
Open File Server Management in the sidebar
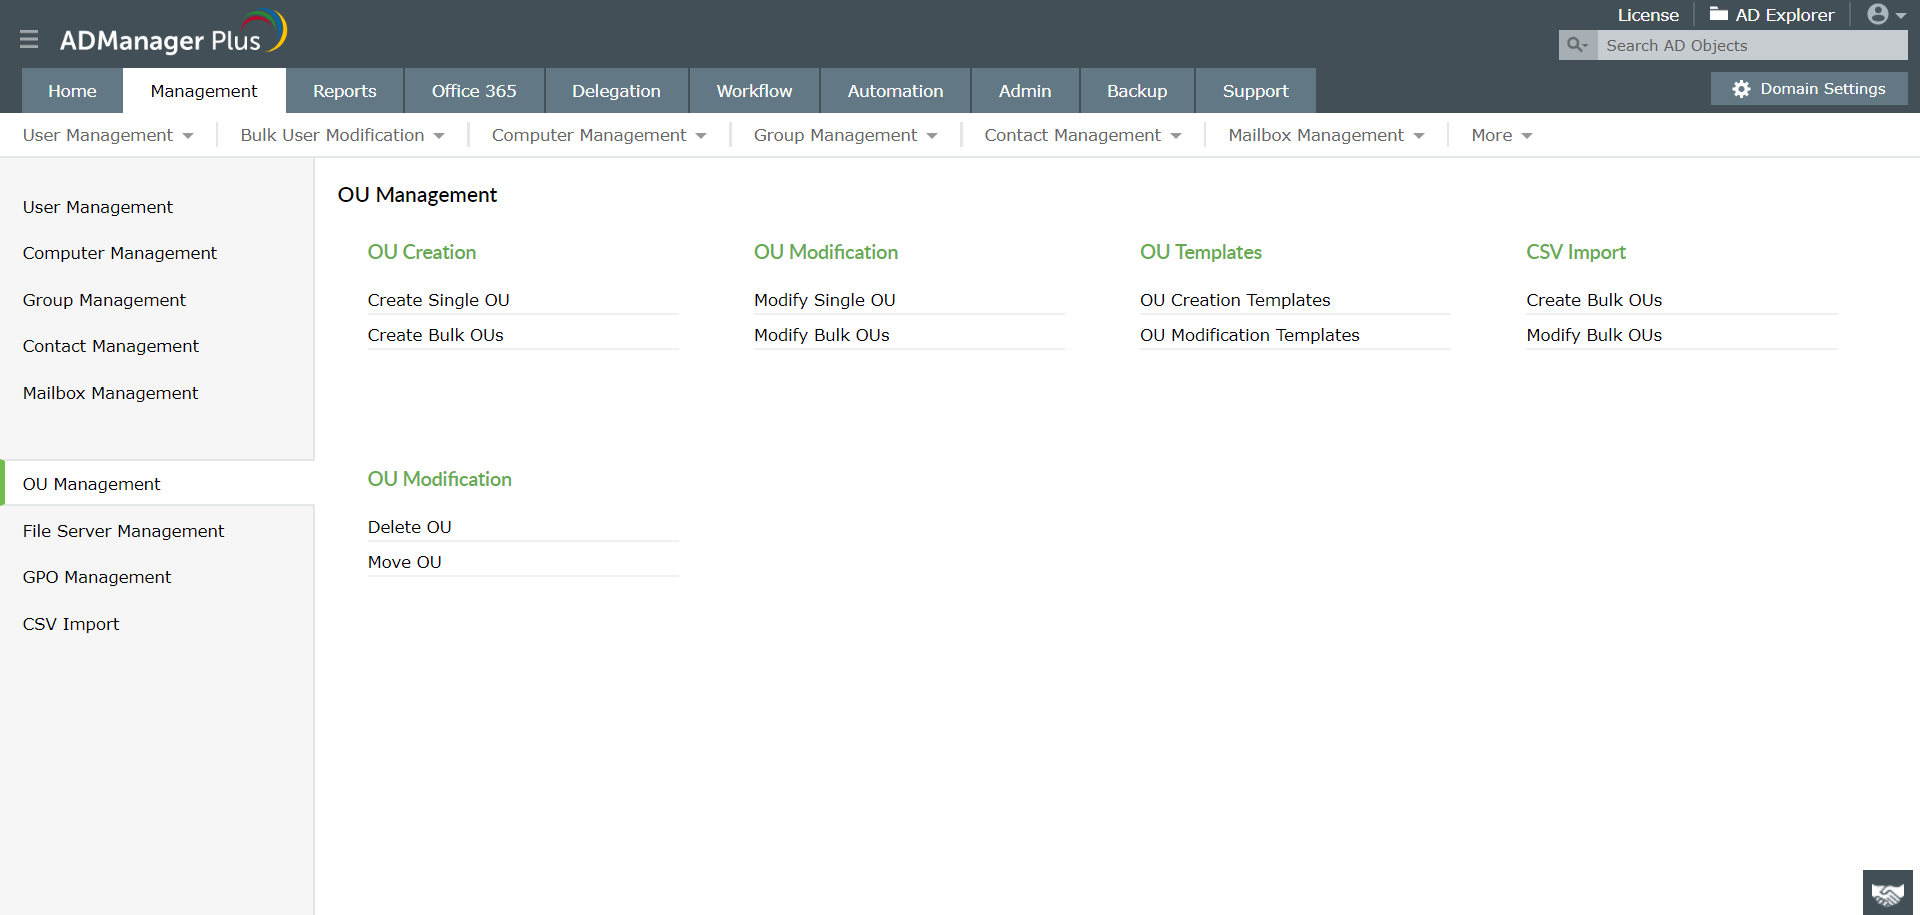tap(123, 531)
